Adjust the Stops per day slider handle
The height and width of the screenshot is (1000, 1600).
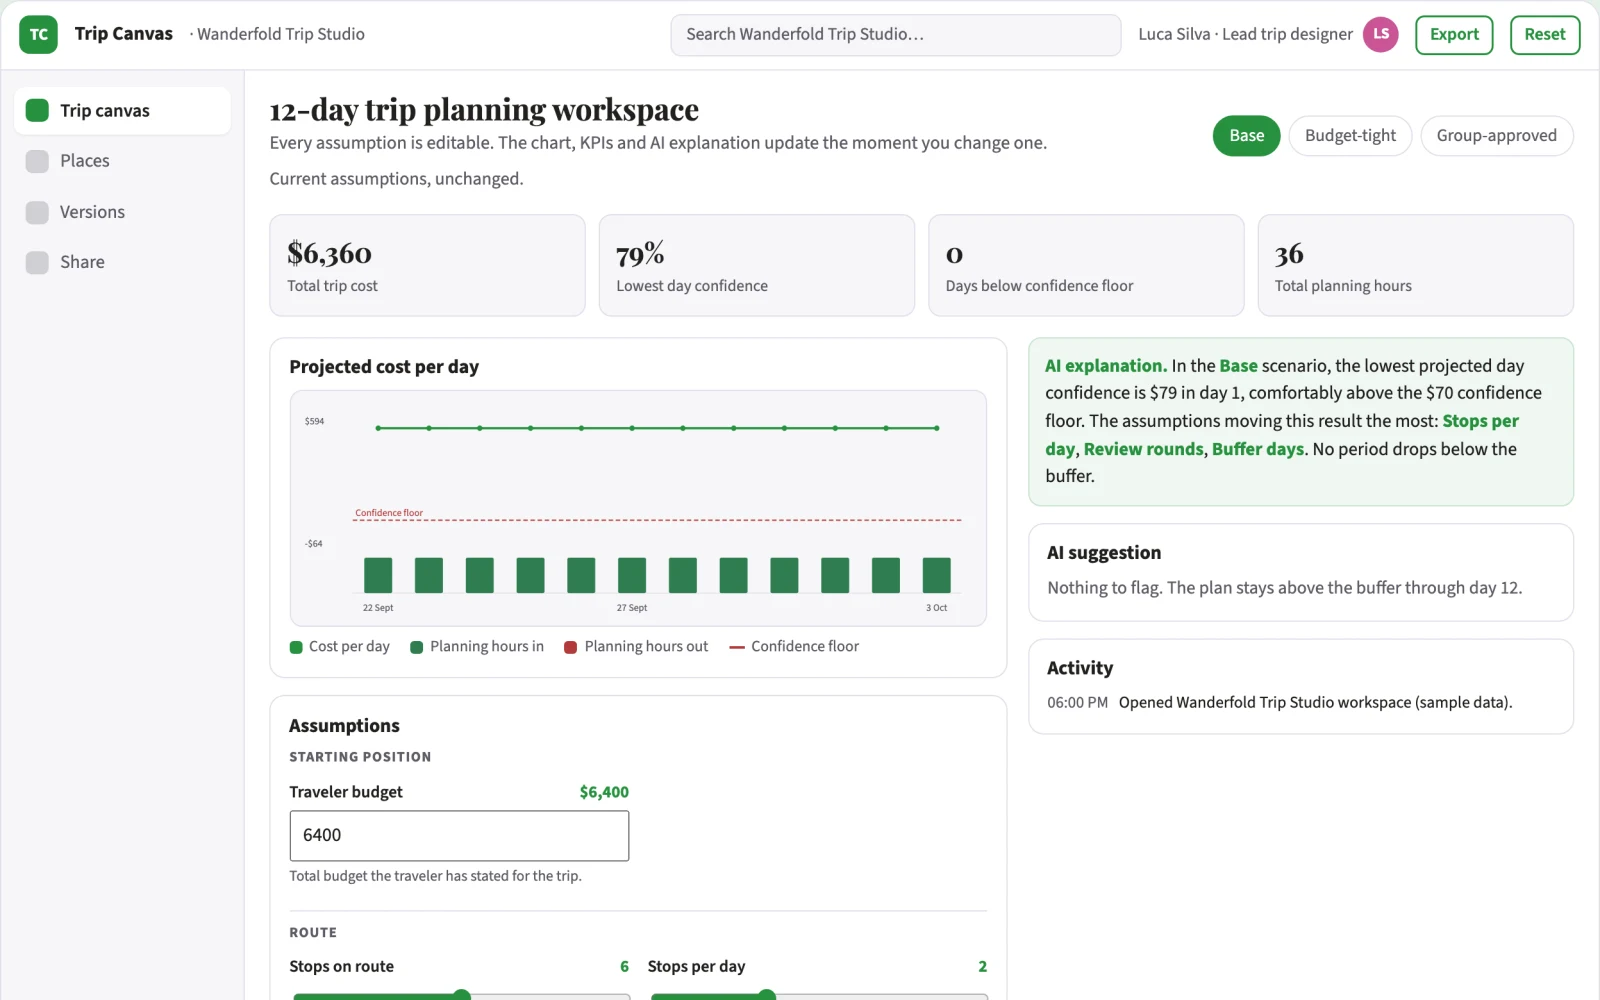[767, 996]
